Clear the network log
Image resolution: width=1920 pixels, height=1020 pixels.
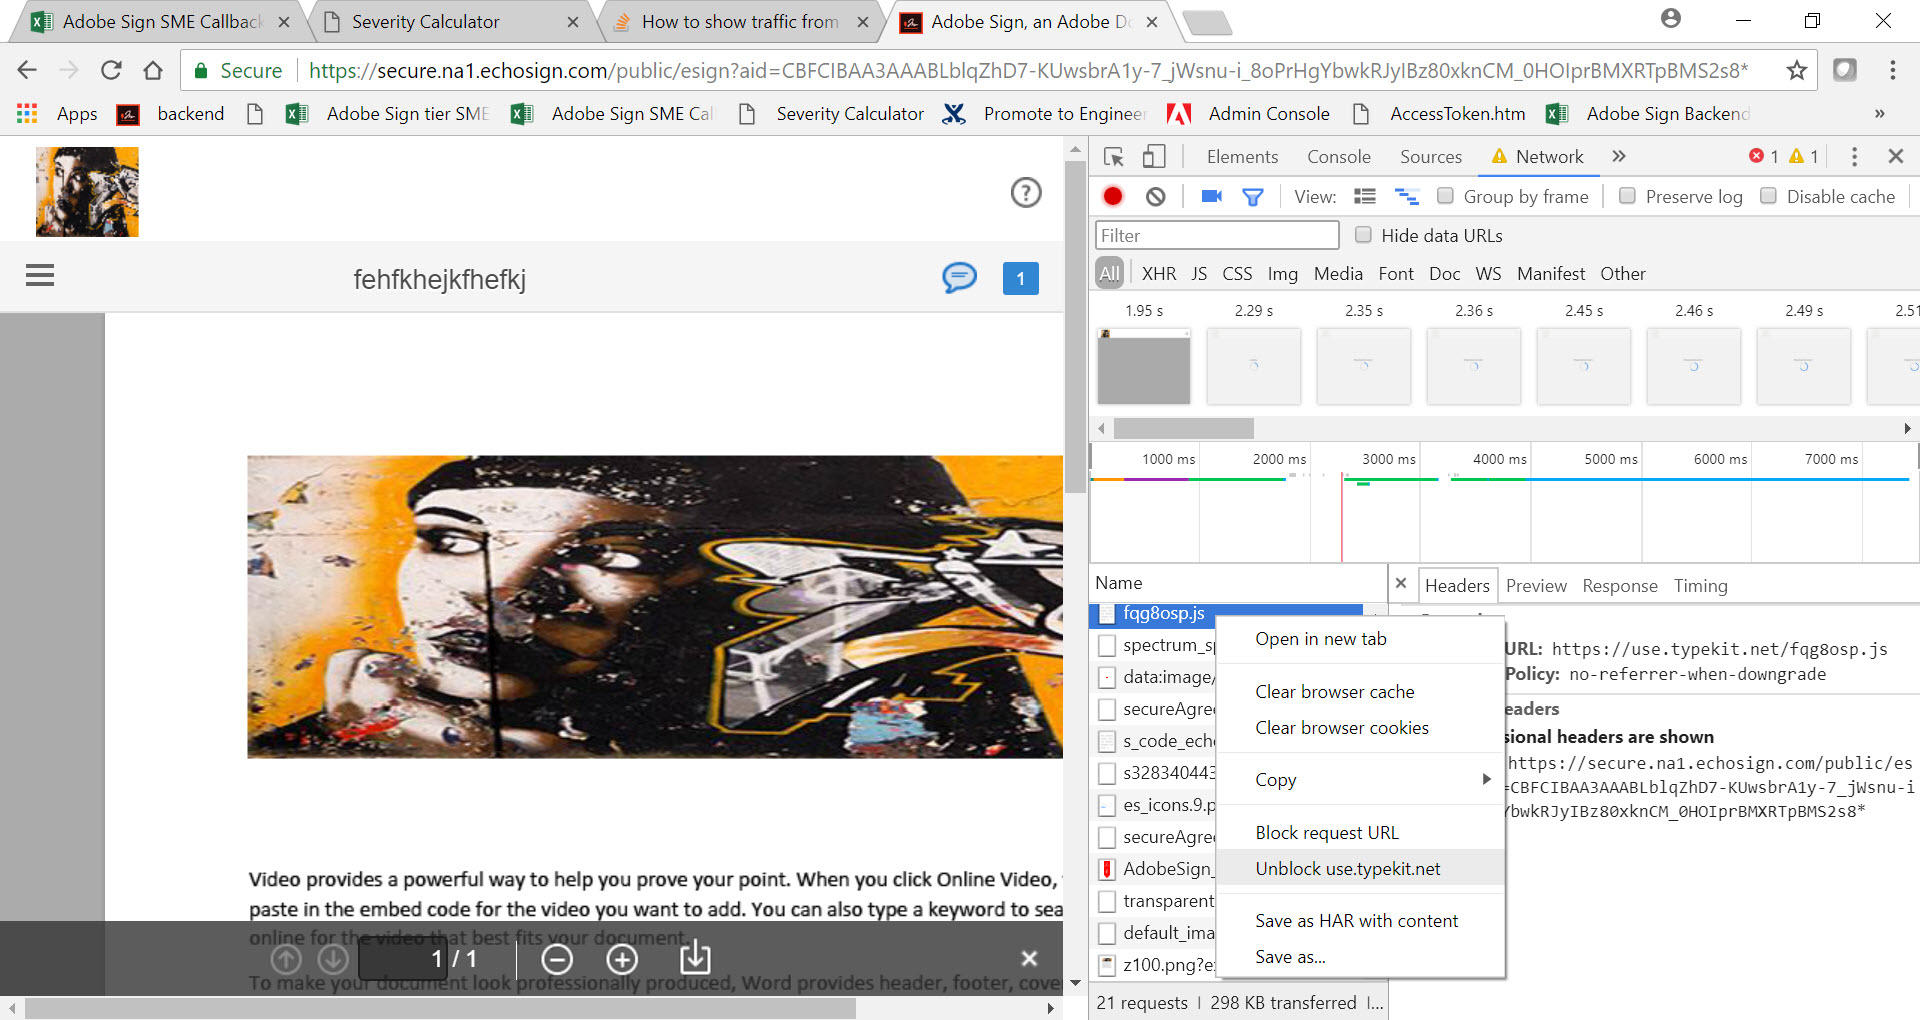1155,196
